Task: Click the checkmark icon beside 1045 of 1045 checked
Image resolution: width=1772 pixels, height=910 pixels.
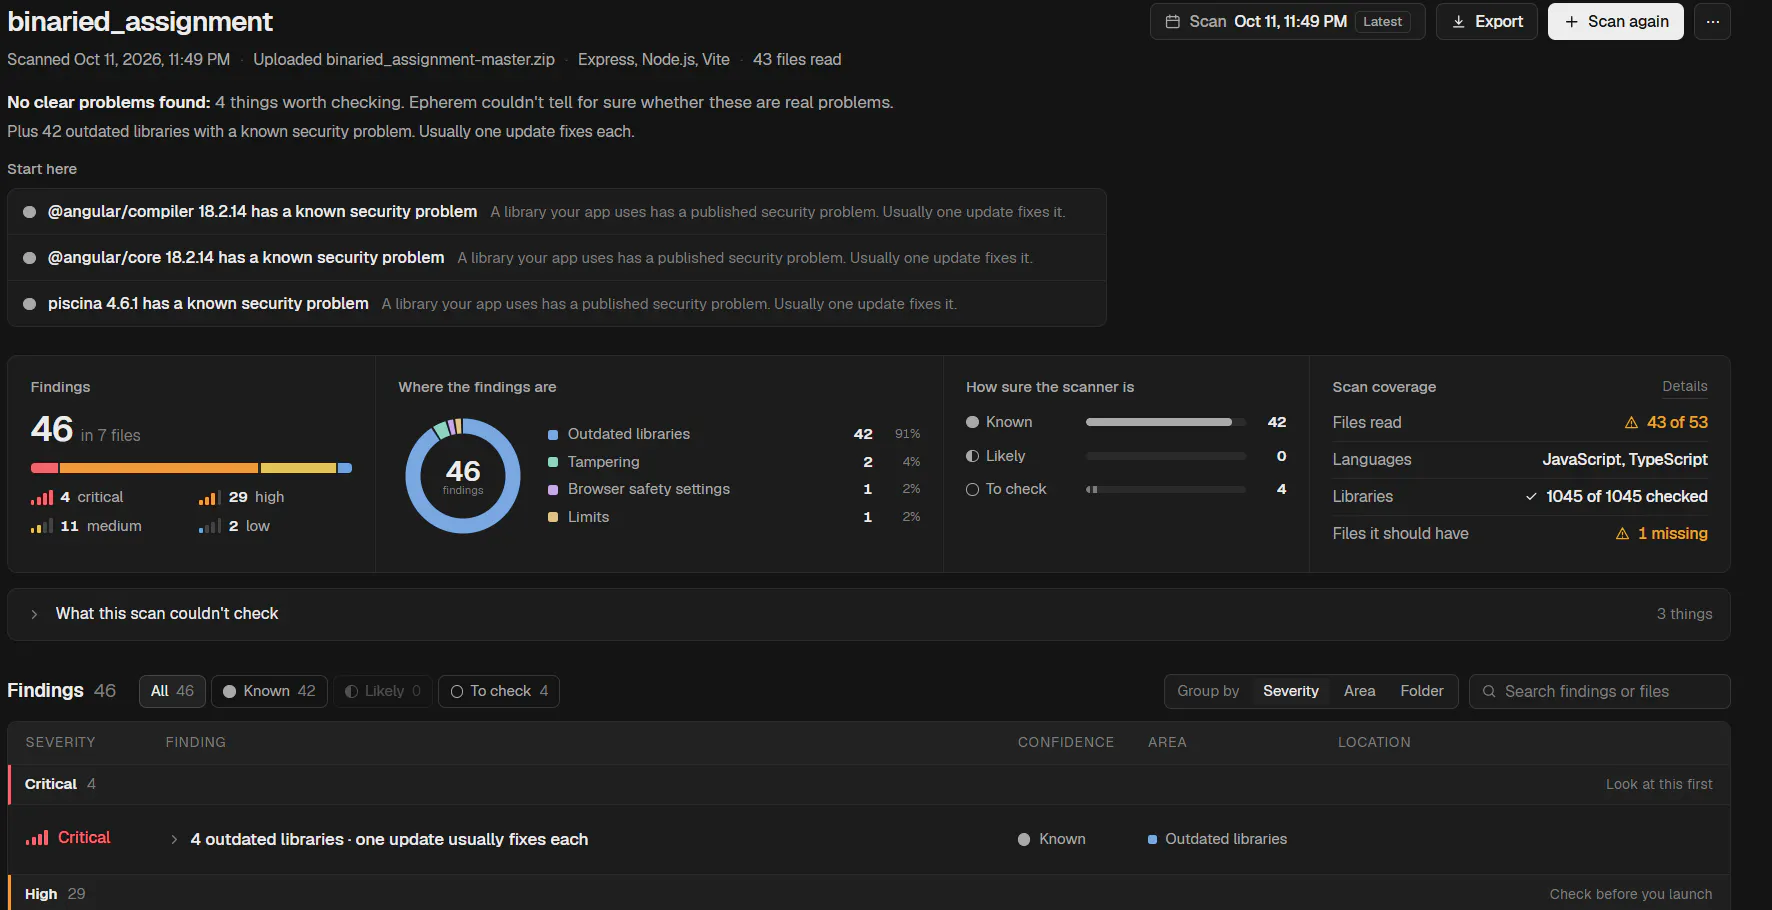Action: 1531,497
